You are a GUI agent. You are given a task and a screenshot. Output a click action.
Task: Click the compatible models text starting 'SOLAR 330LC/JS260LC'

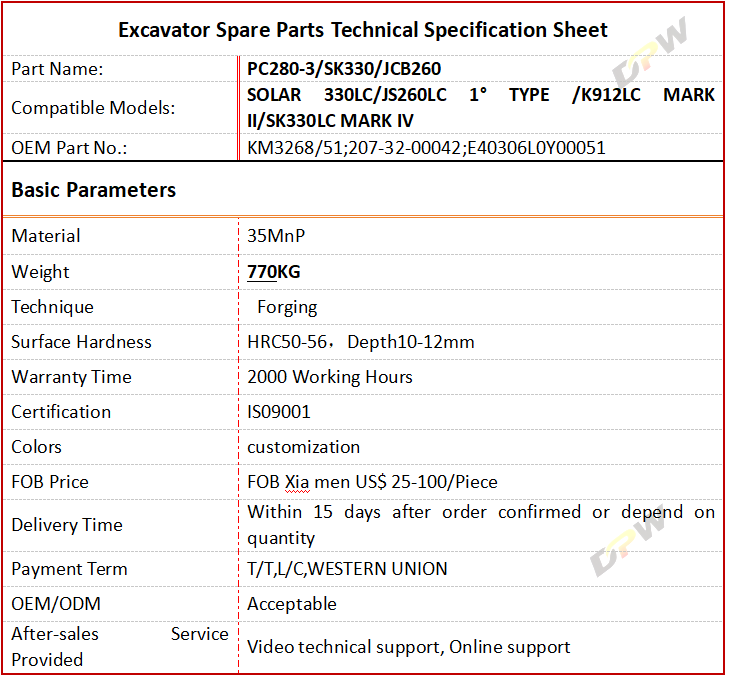[481, 108]
